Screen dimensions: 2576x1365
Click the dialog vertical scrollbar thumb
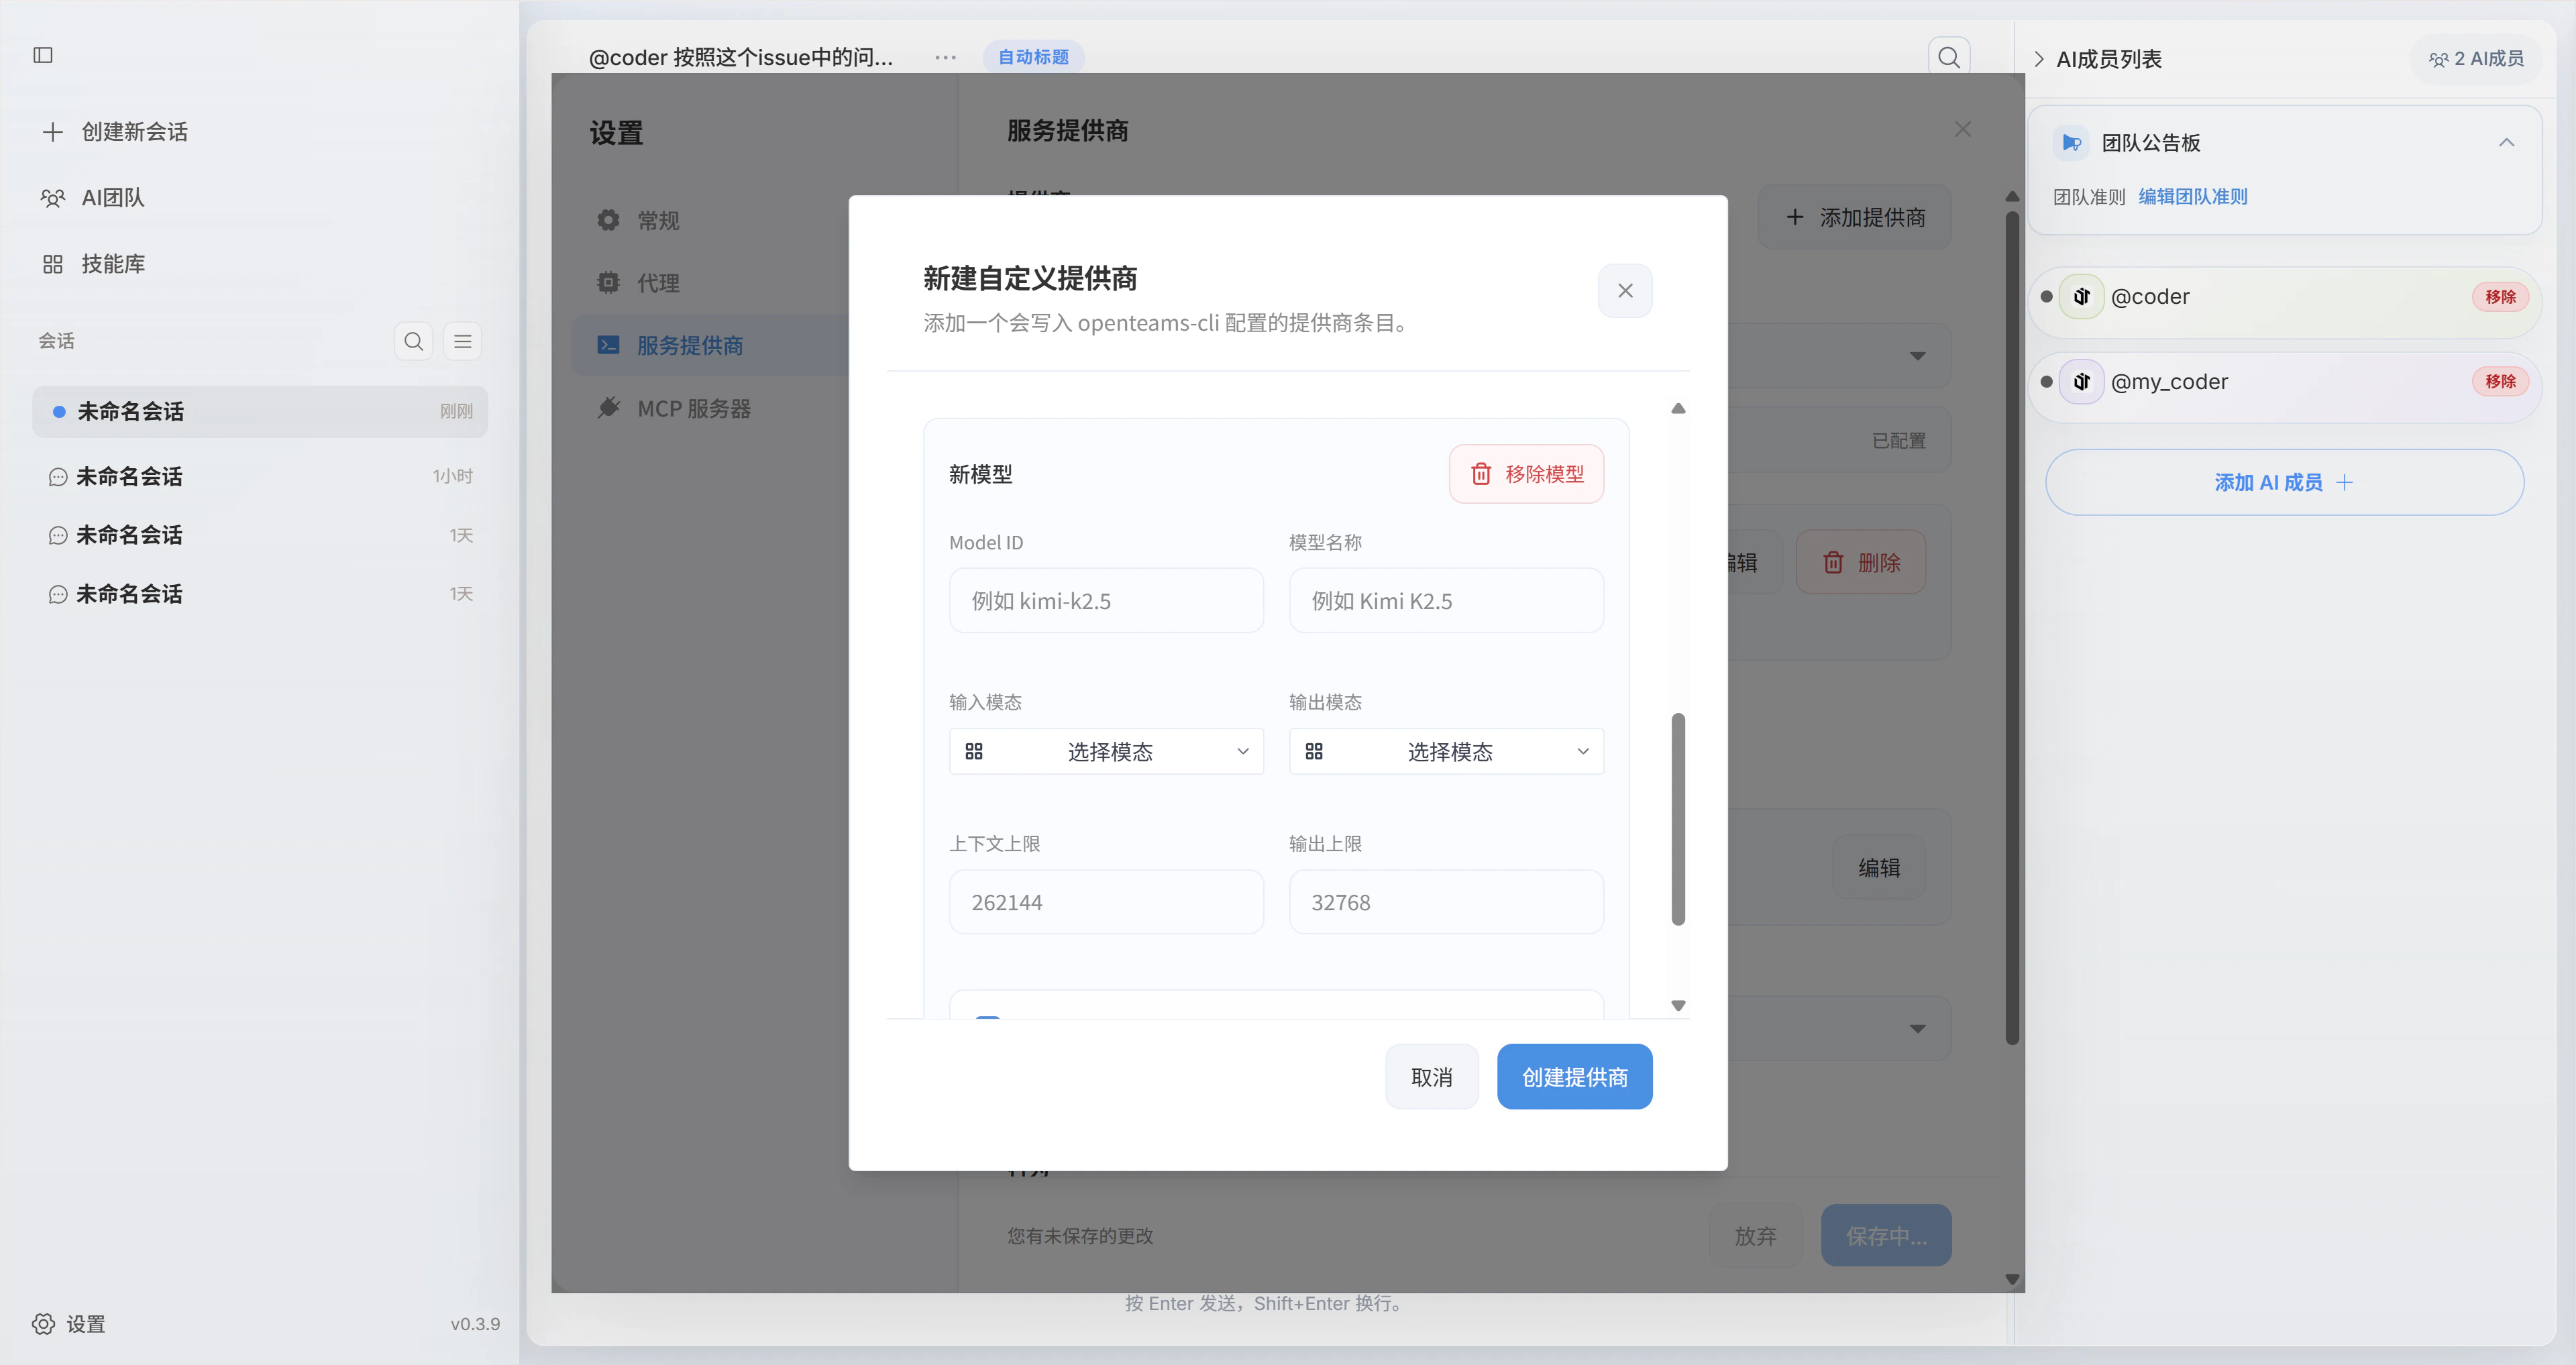[x=1678, y=818]
